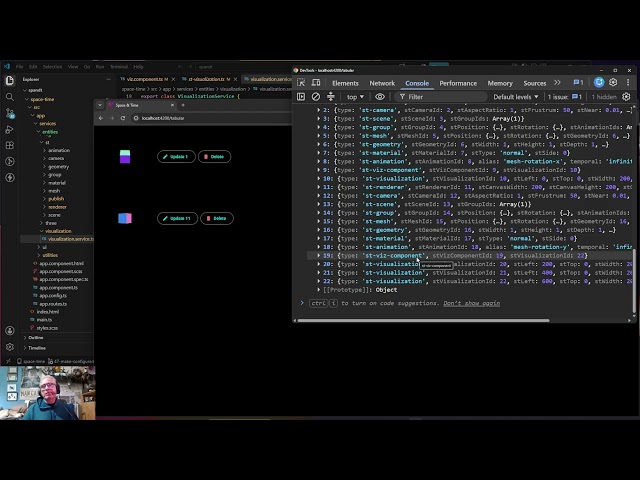640x480 pixels.
Task: Toggle live expression eye icon in console
Action: (380, 97)
